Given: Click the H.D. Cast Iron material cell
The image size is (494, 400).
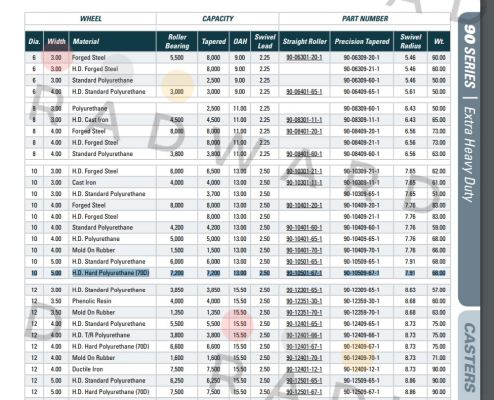Looking at the screenshot, I should coord(90,120).
